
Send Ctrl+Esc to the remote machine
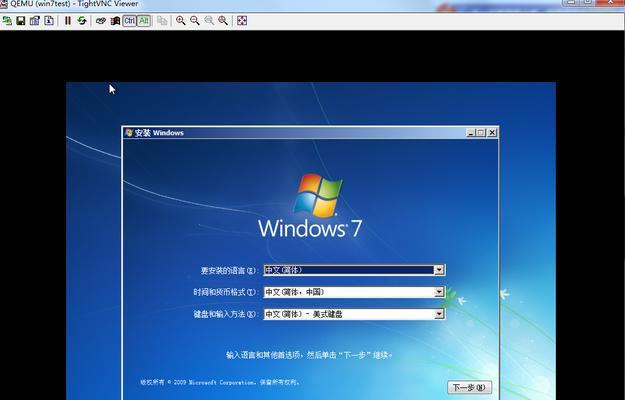(115, 21)
